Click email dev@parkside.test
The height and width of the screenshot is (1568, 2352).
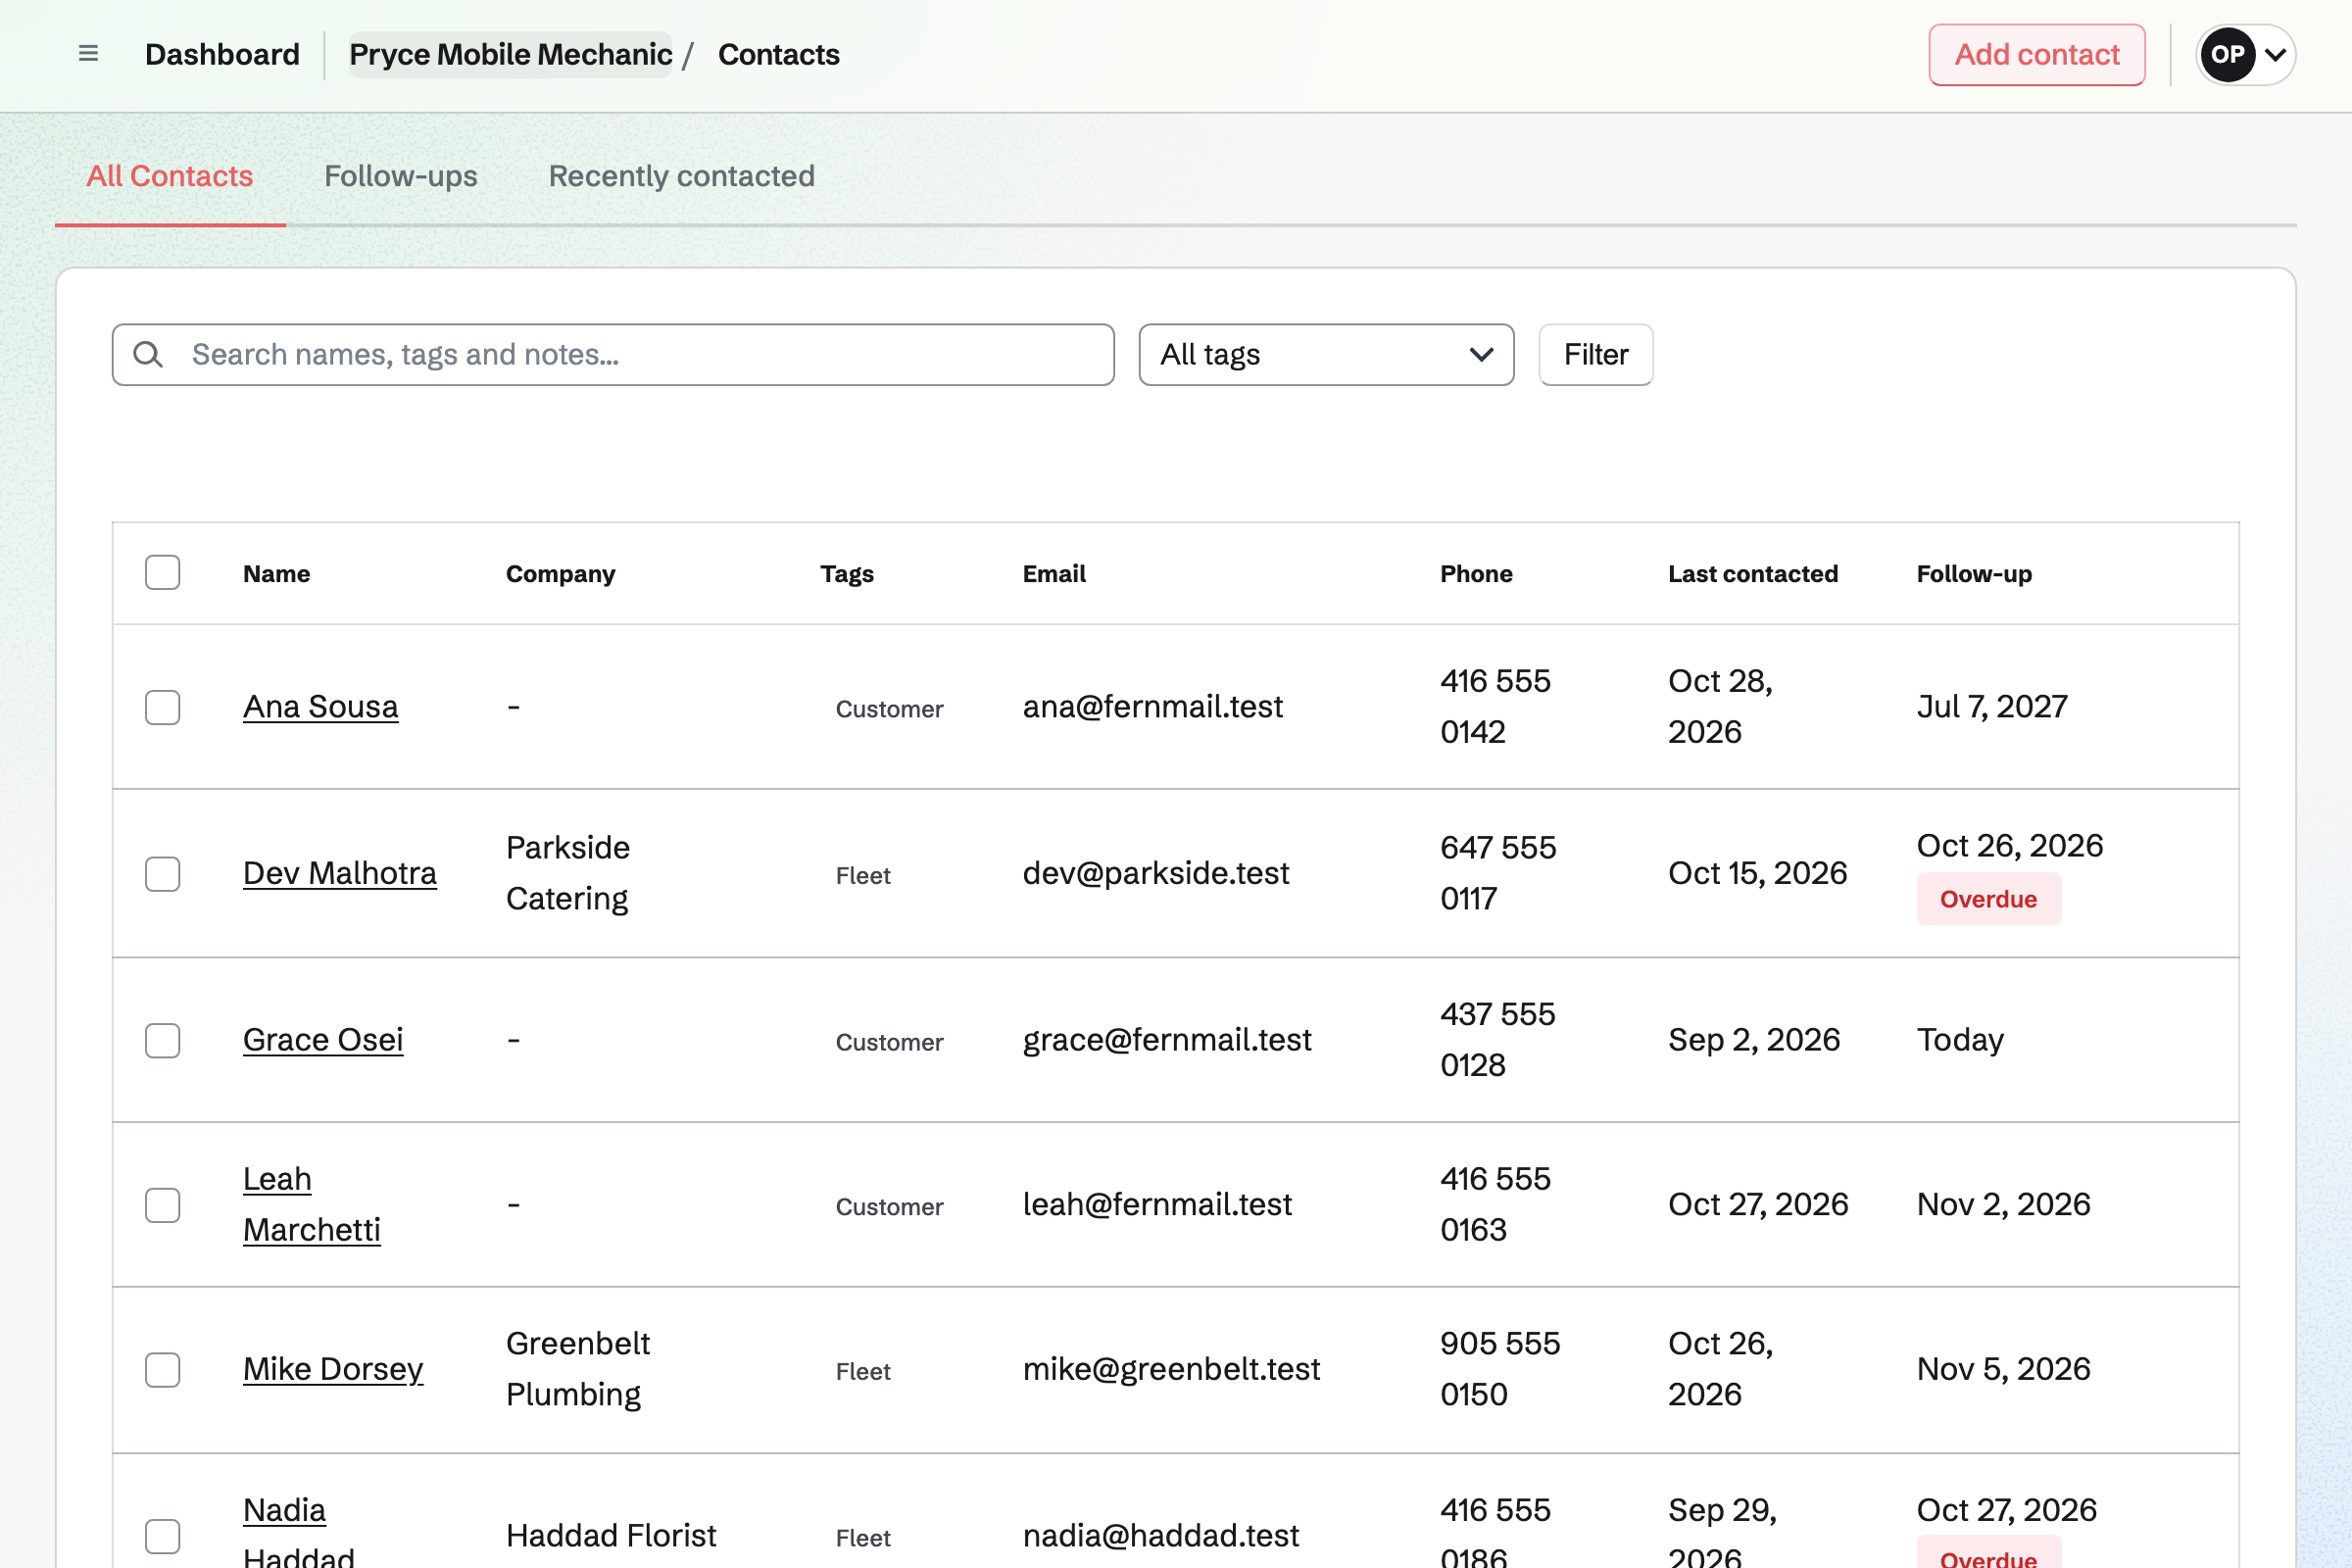coord(1155,873)
